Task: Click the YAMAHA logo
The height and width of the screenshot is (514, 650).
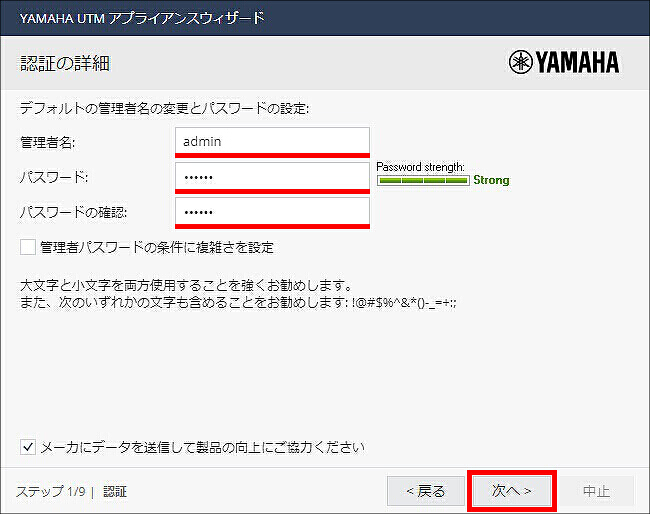Action: pos(564,62)
